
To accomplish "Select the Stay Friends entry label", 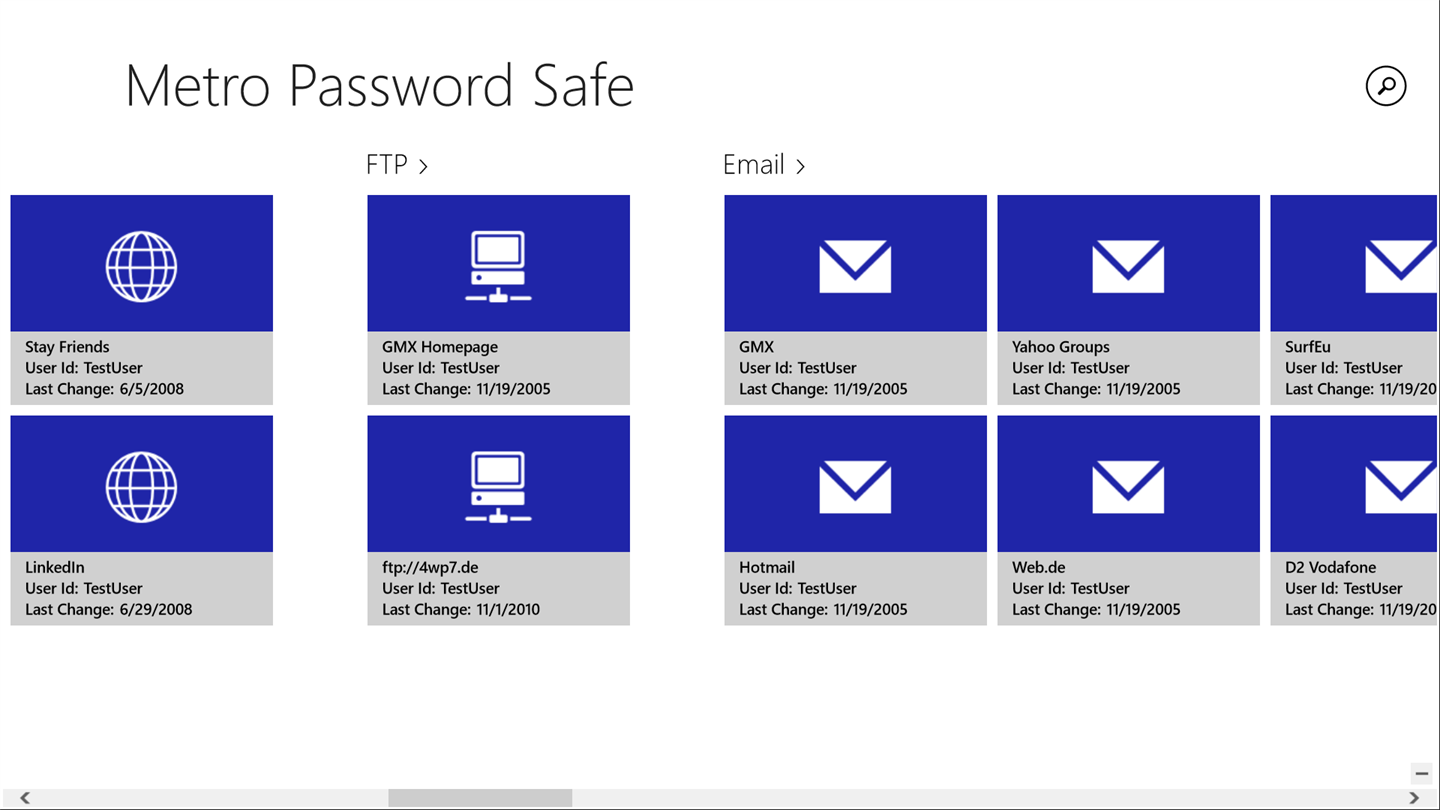I will click(67, 347).
